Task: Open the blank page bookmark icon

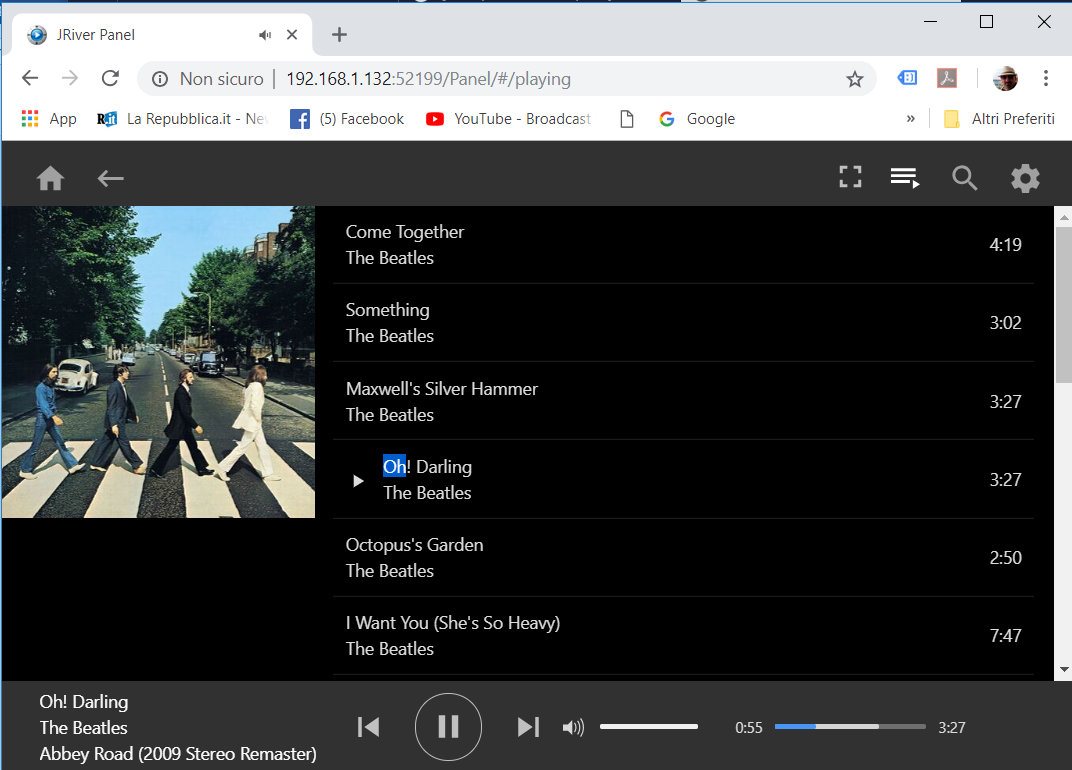Action: 626,119
